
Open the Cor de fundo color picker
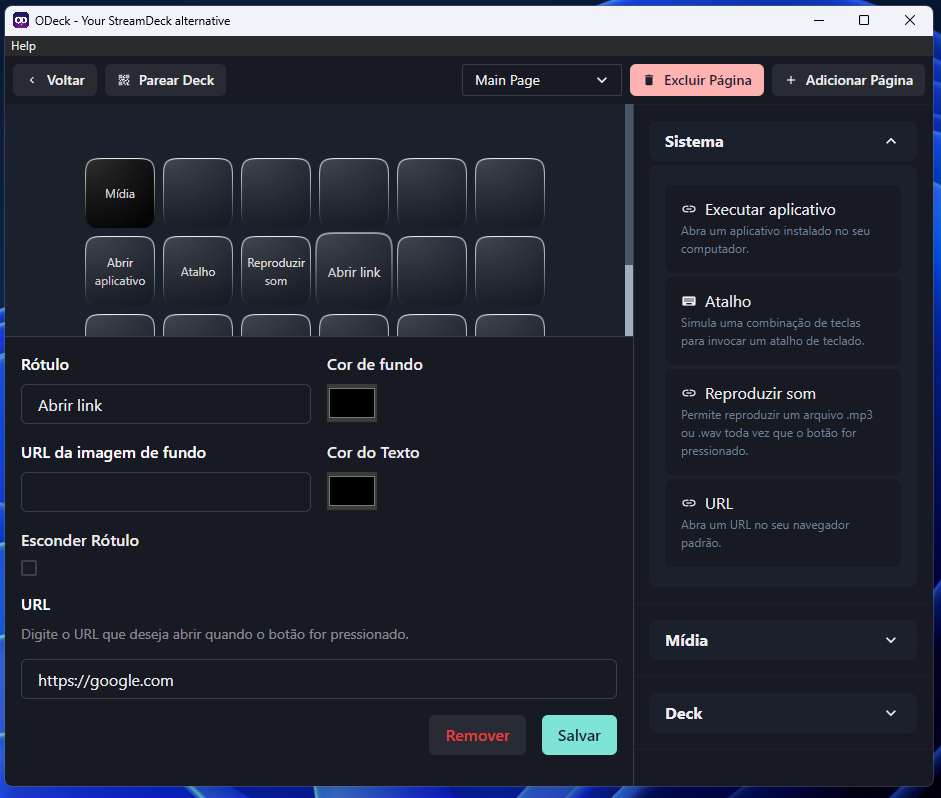click(351, 403)
